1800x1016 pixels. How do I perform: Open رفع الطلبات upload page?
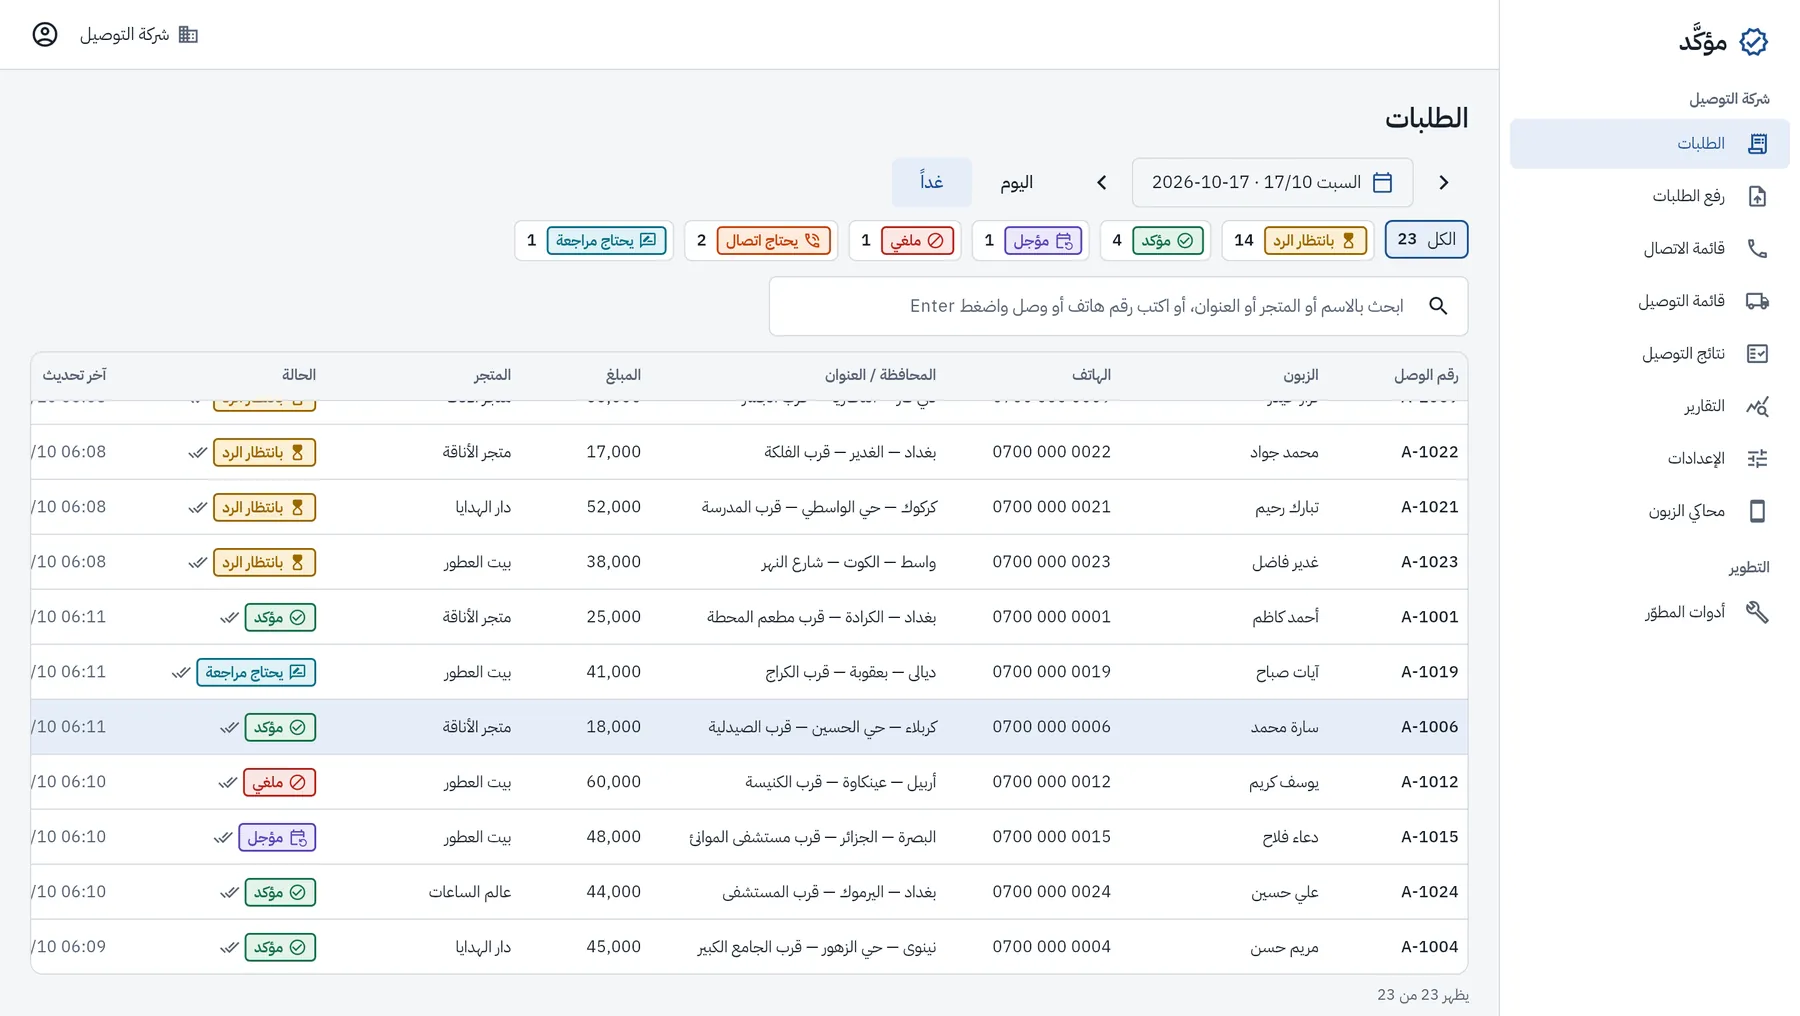[x=1650, y=196]
